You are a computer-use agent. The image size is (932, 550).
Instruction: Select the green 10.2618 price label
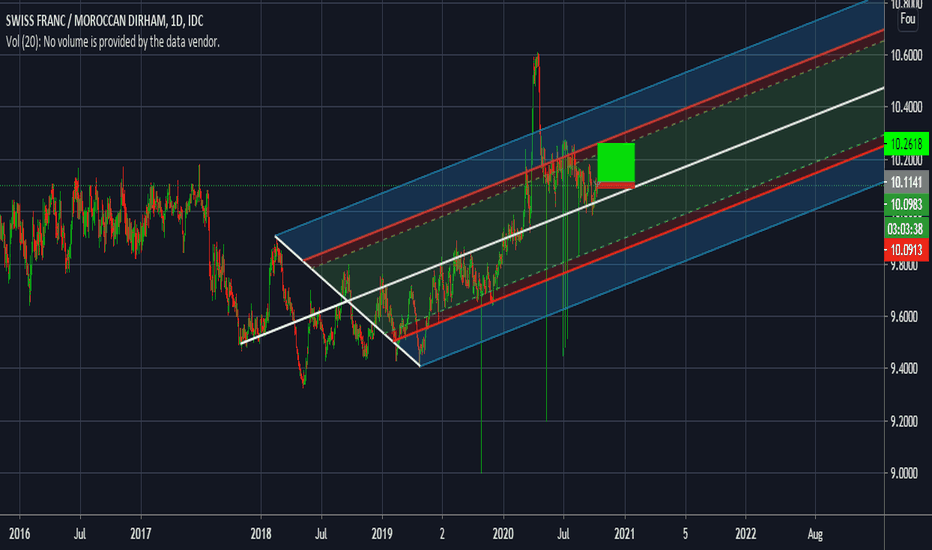click(x=906, y=144)
